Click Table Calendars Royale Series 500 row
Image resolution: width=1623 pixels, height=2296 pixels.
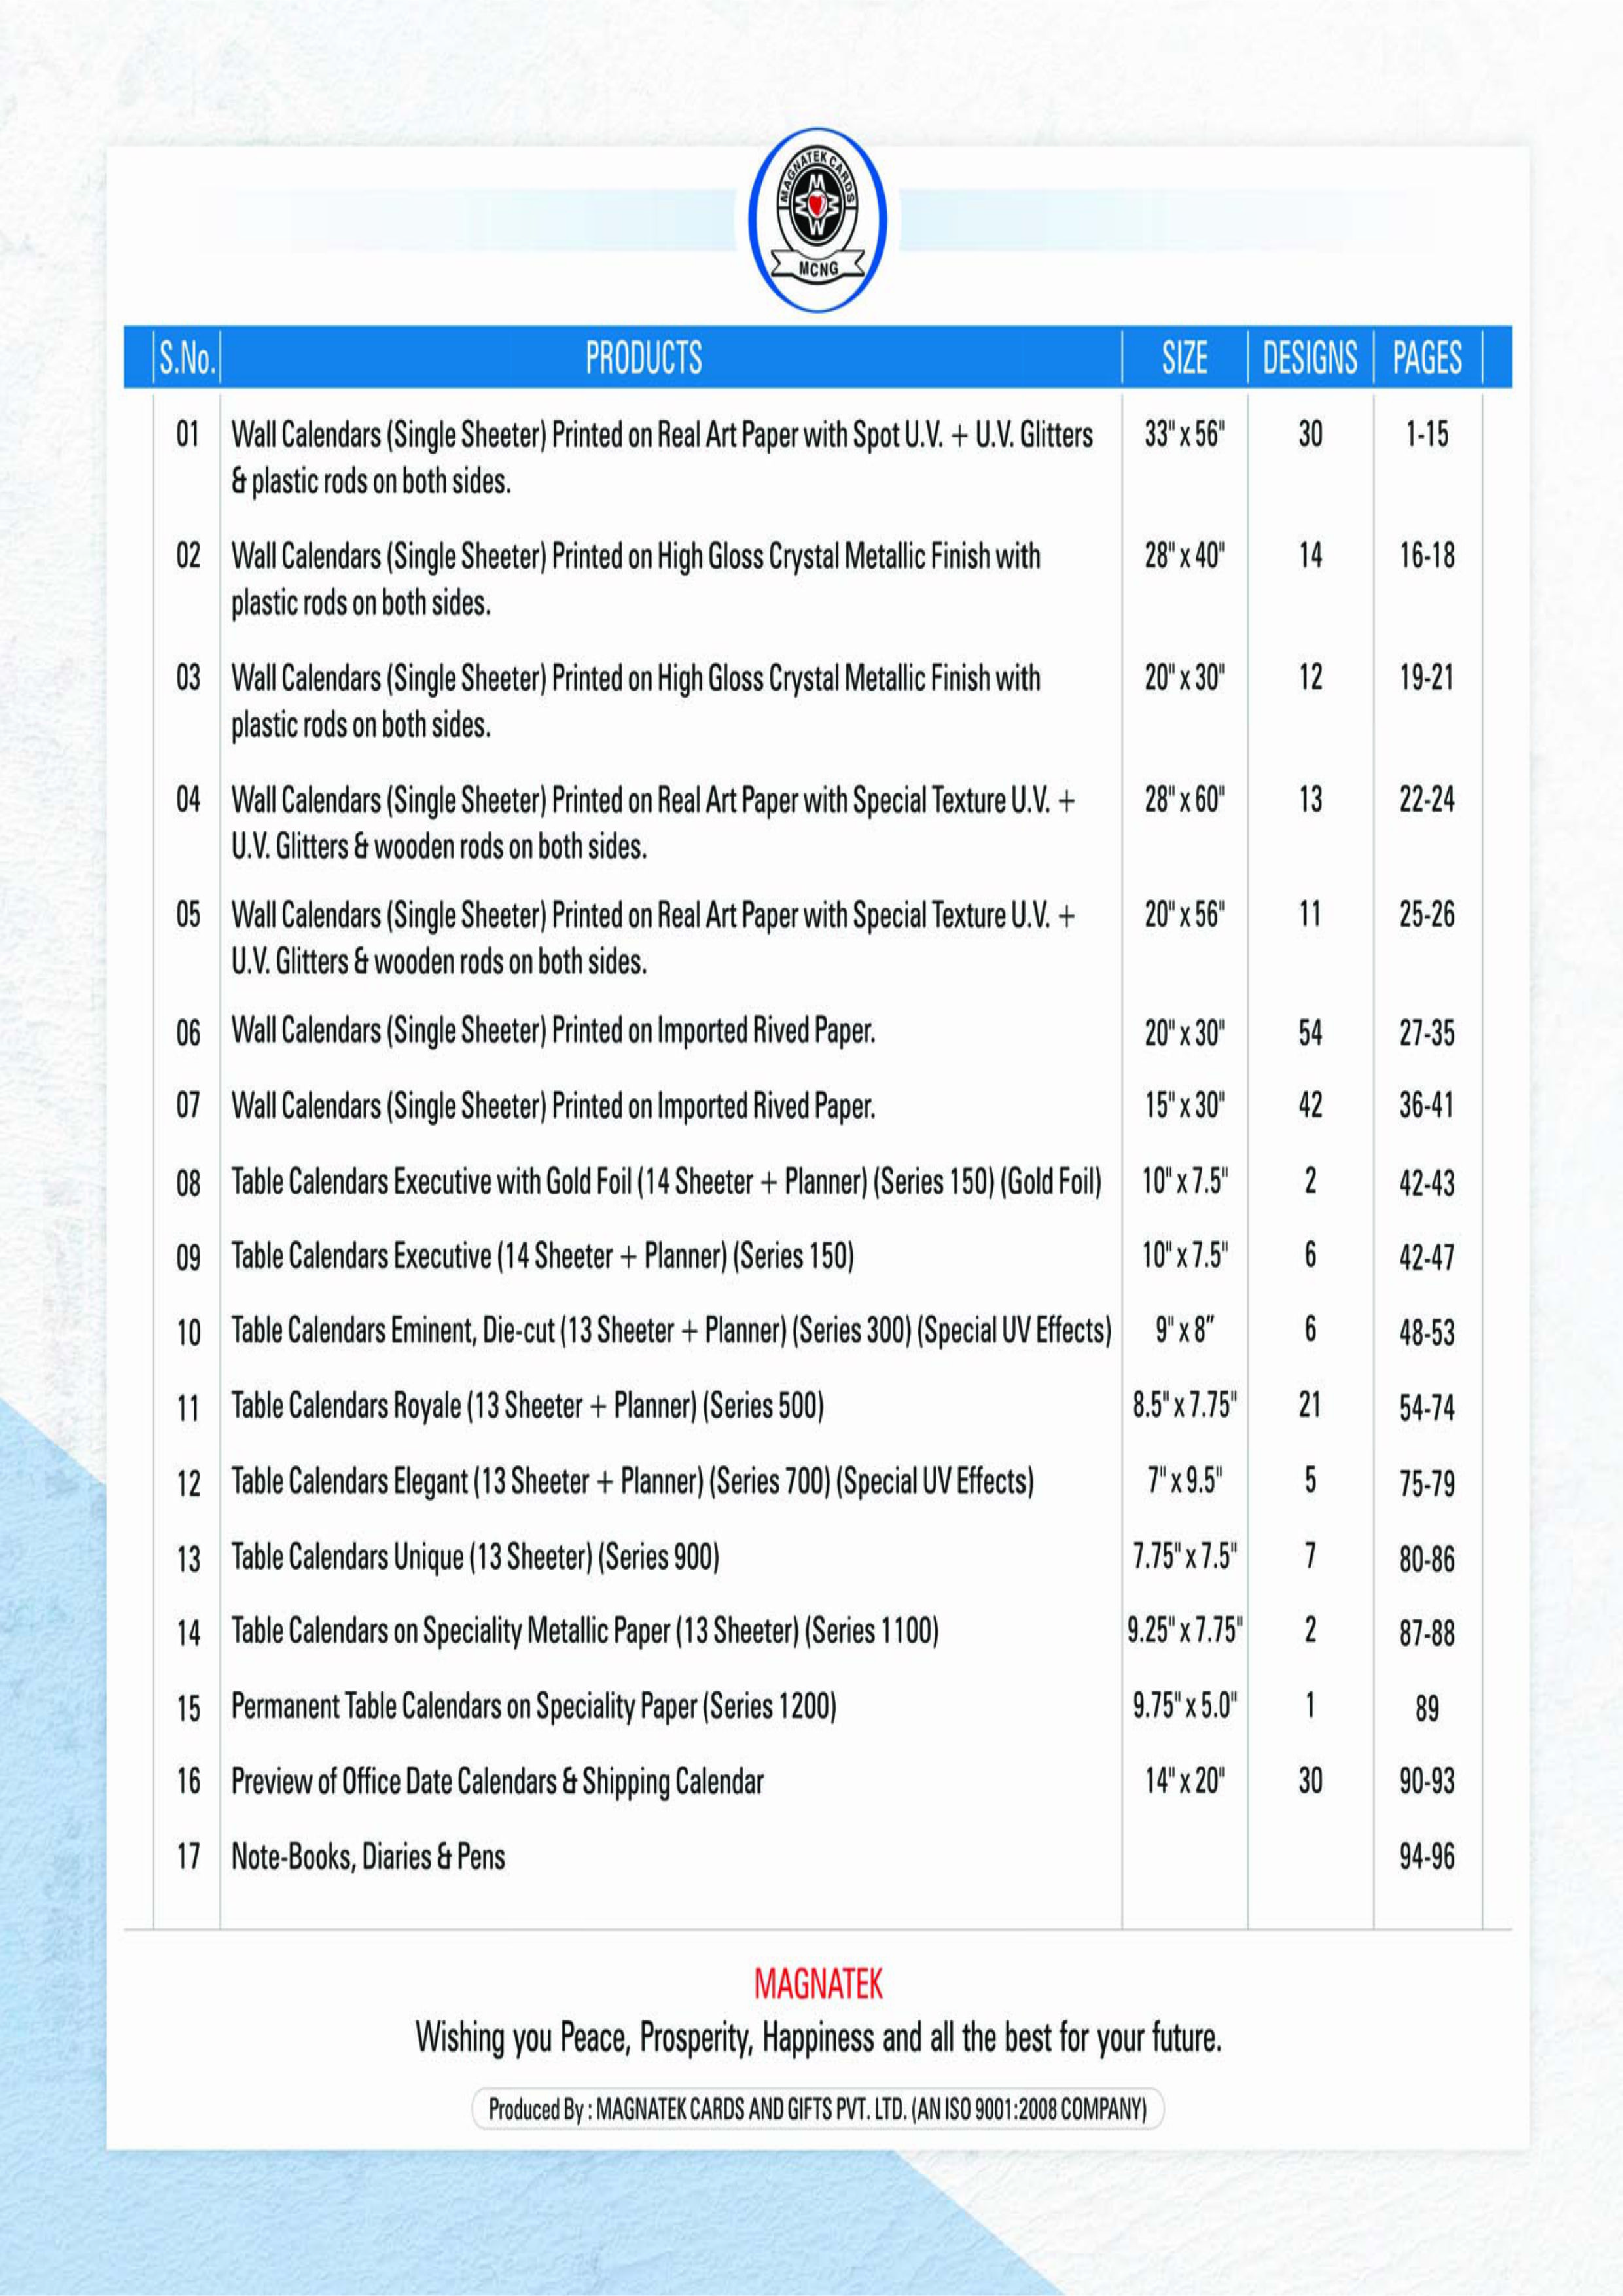pos(527,1406)
